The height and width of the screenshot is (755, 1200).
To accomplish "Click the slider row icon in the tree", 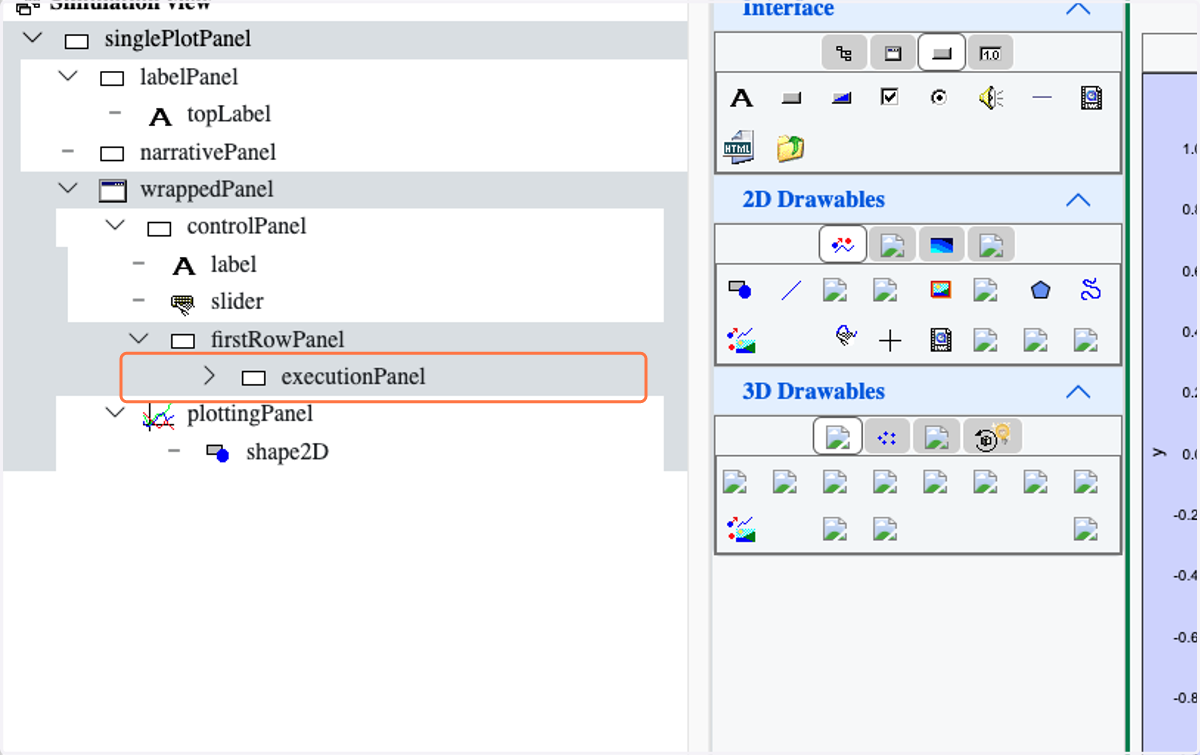I will click(x=184, y=304).
